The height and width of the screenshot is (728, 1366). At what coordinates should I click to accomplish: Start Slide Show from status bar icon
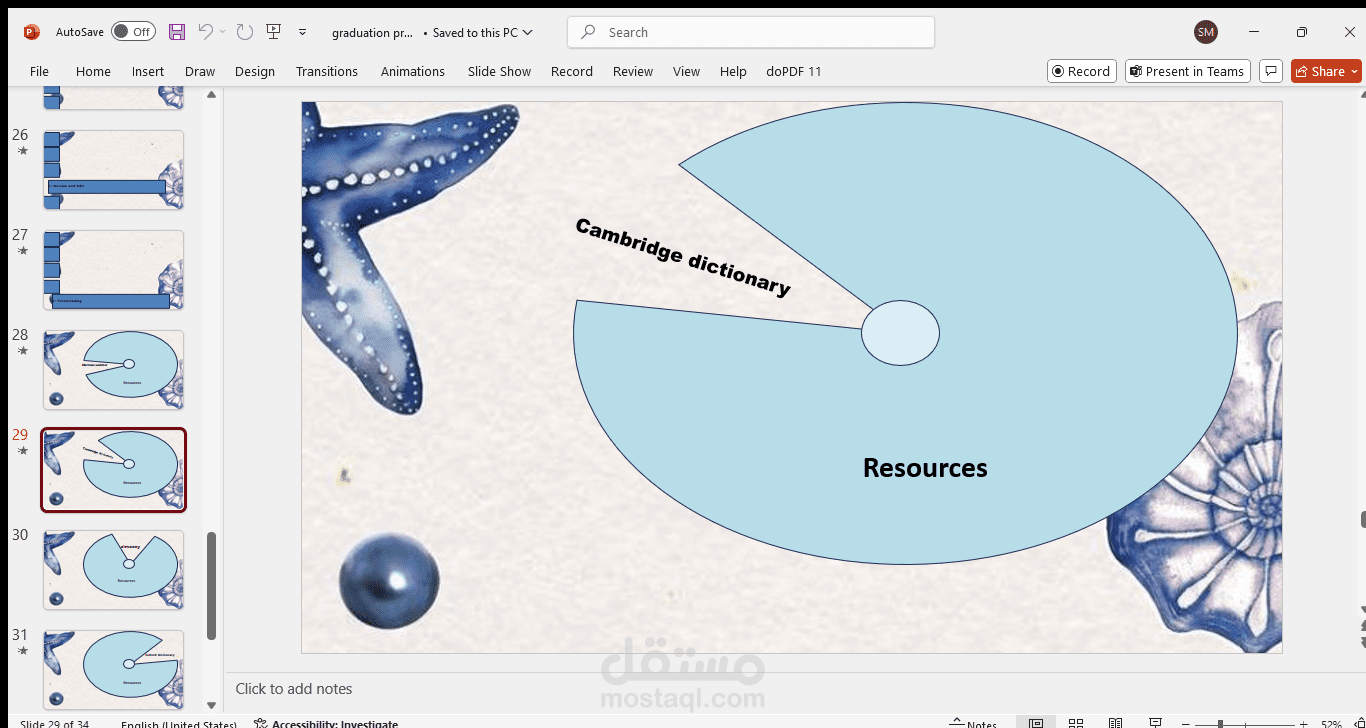pos(1156,724)
